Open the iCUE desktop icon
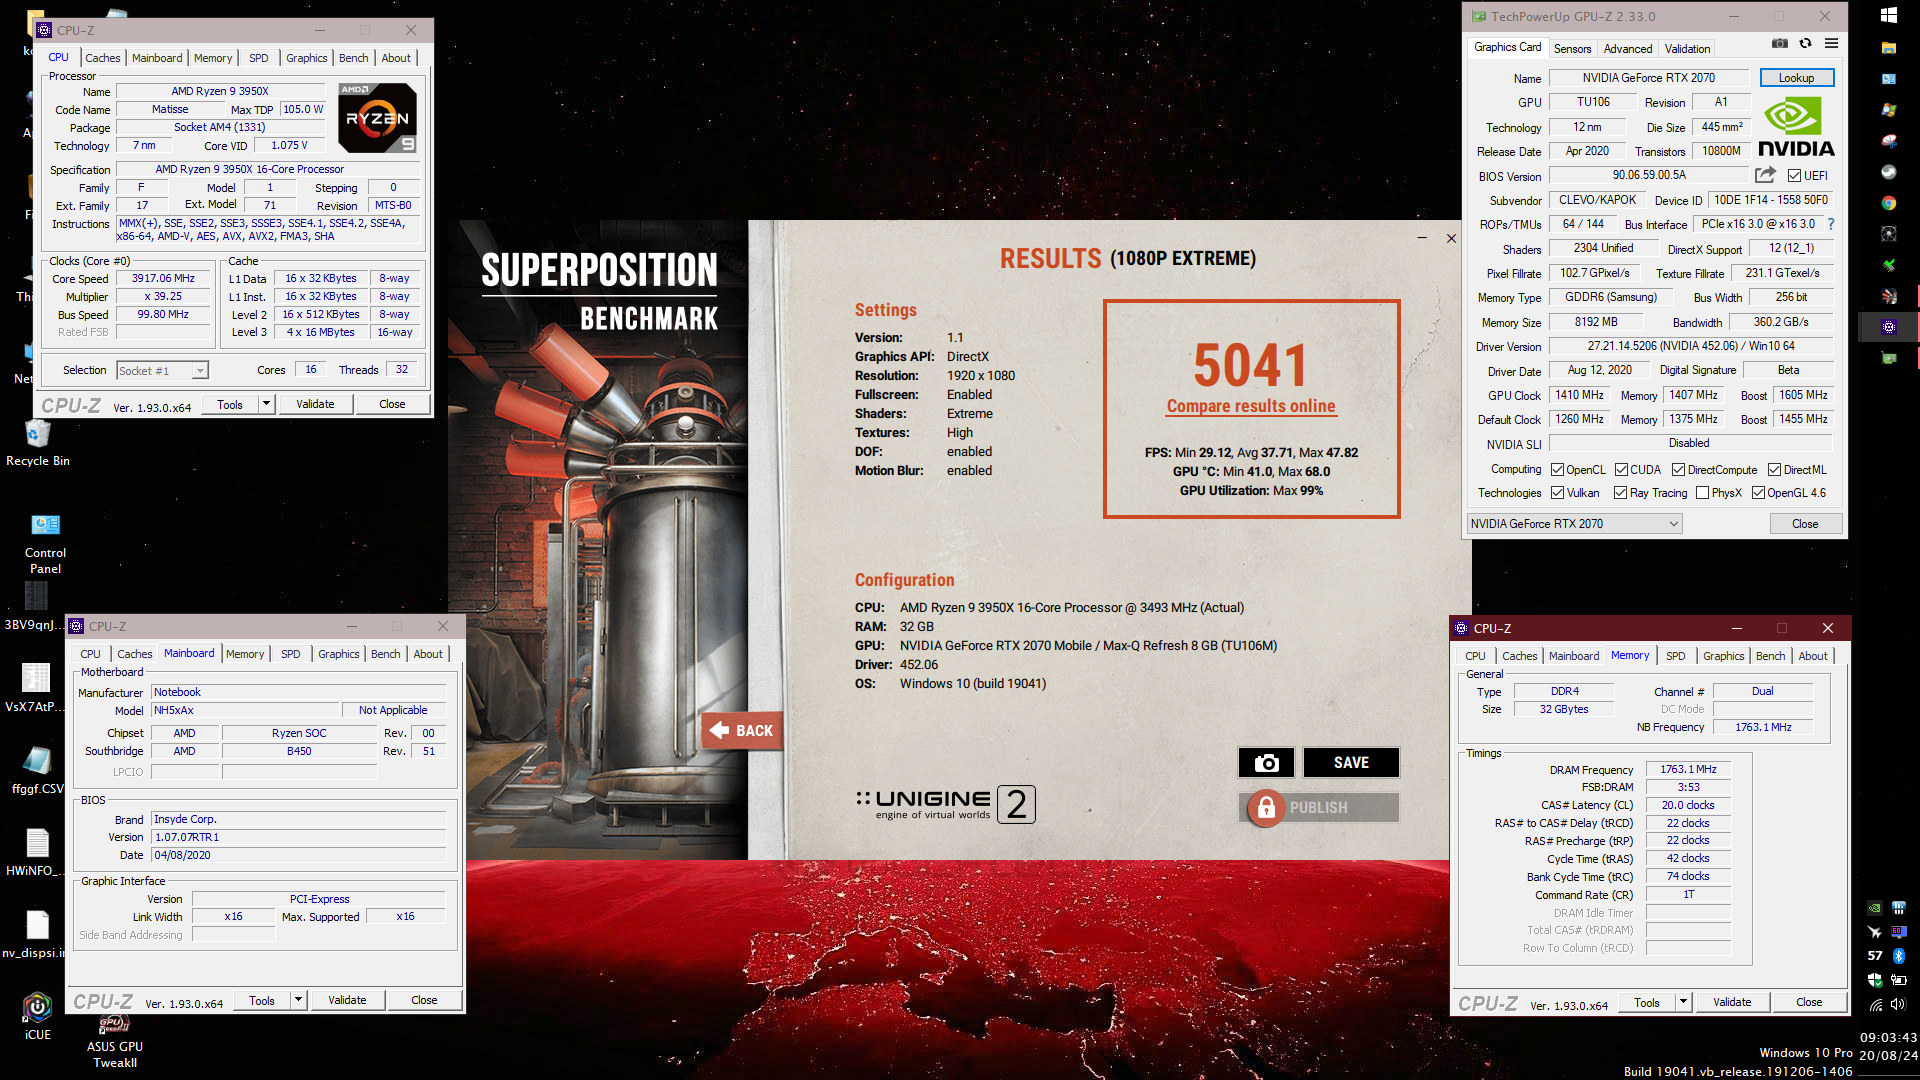Image resolution: width=1920 pixels, height=1080 pixels. click(x=37, y=1016)
